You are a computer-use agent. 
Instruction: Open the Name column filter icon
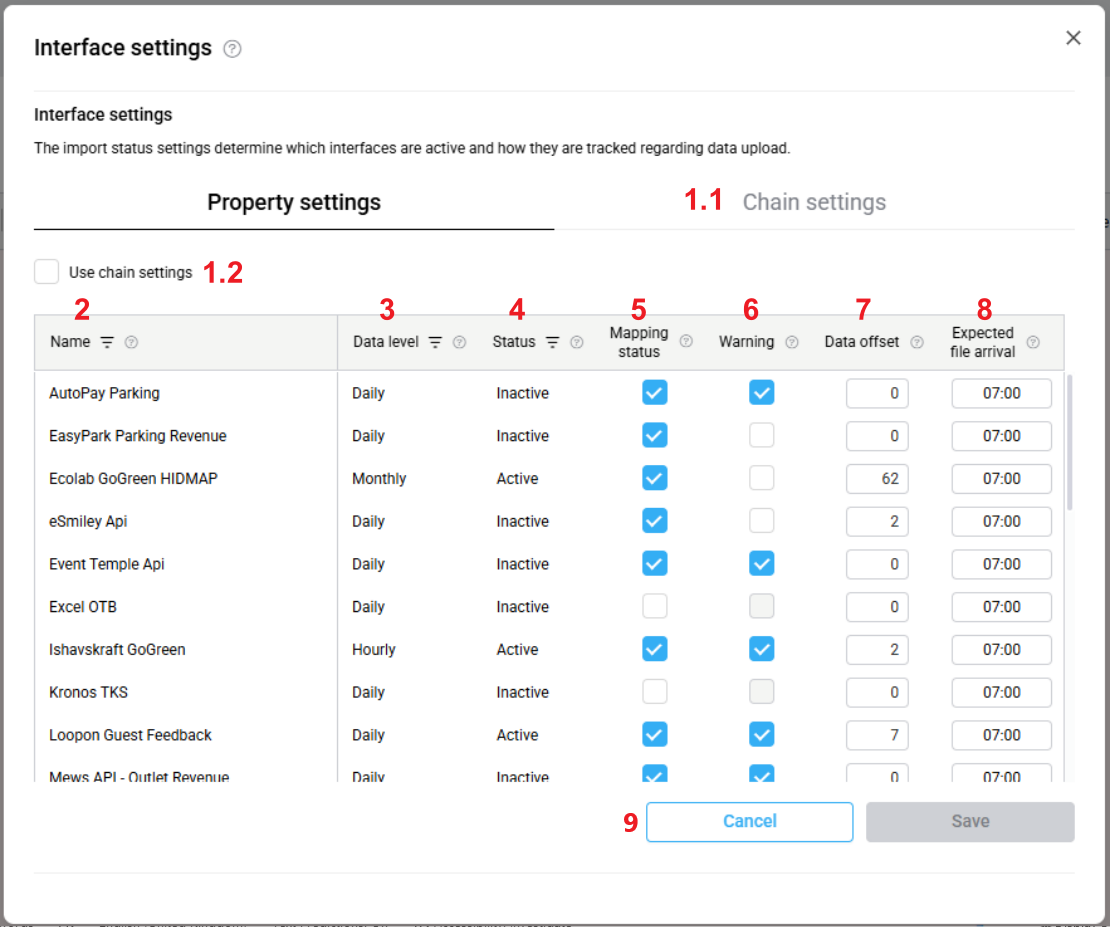click(107, 342)
